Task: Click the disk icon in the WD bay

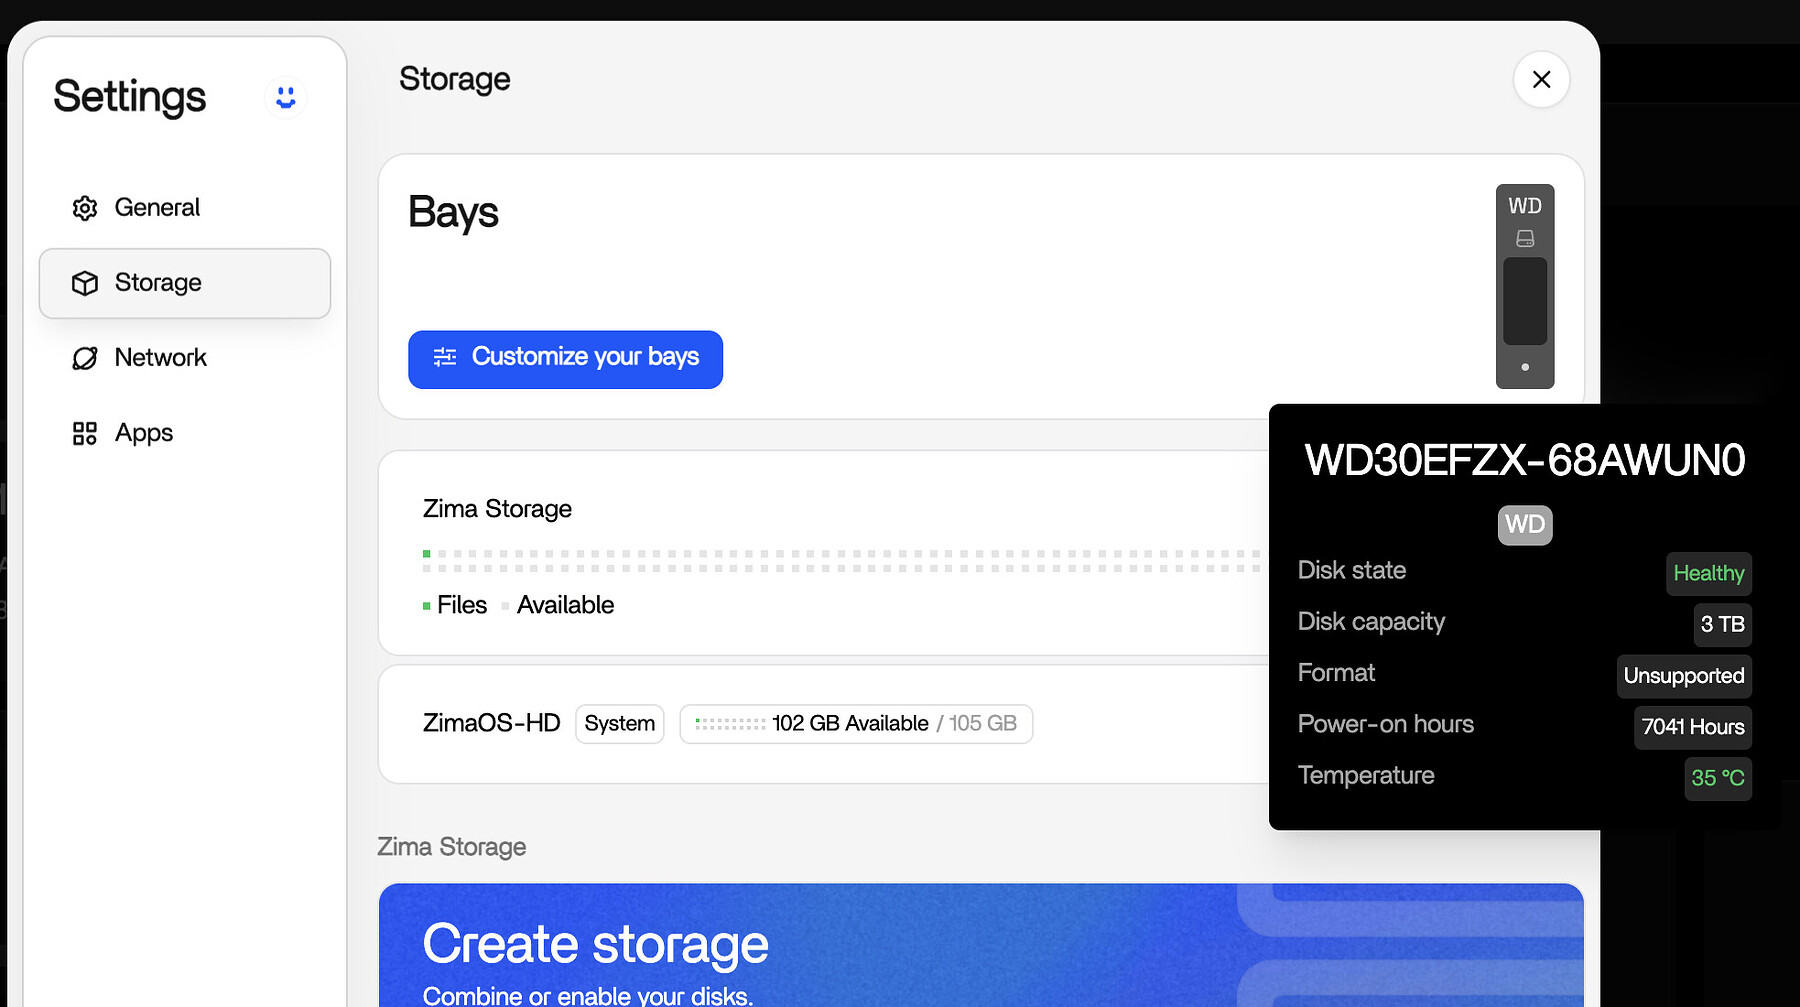Action: click(x=1525, y=239)
